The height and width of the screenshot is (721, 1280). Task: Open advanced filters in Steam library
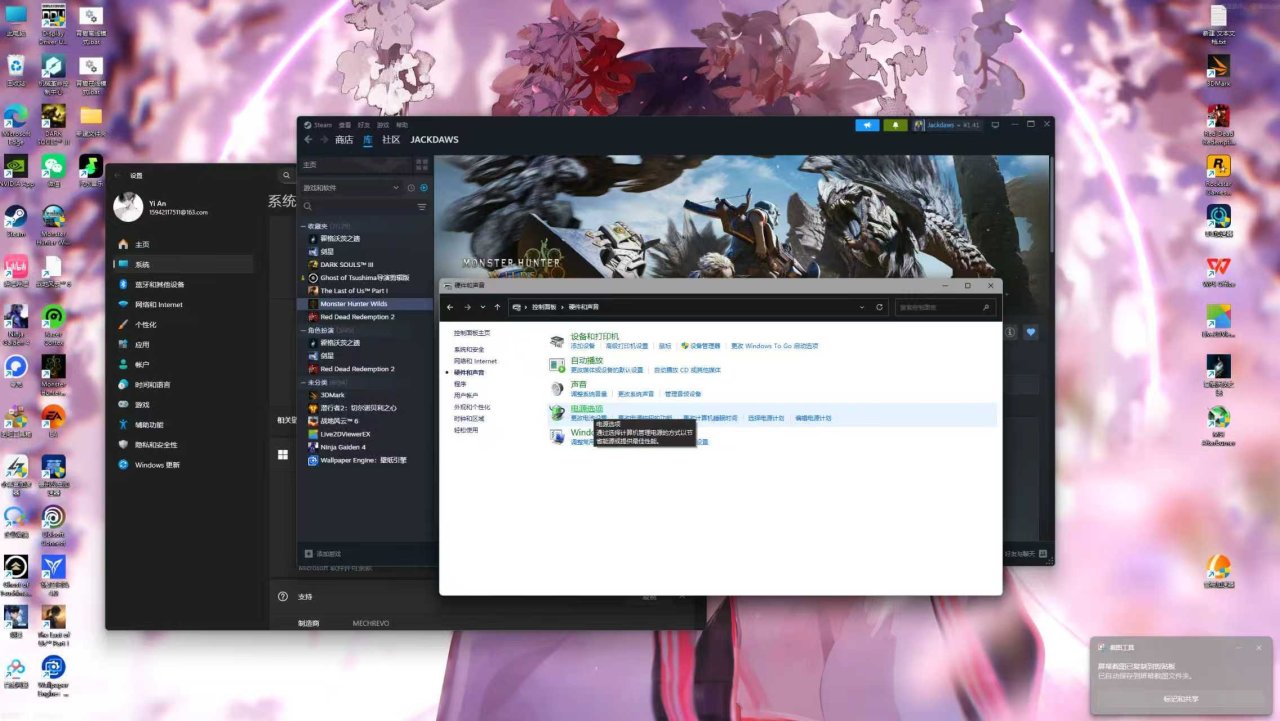[421, 207]
